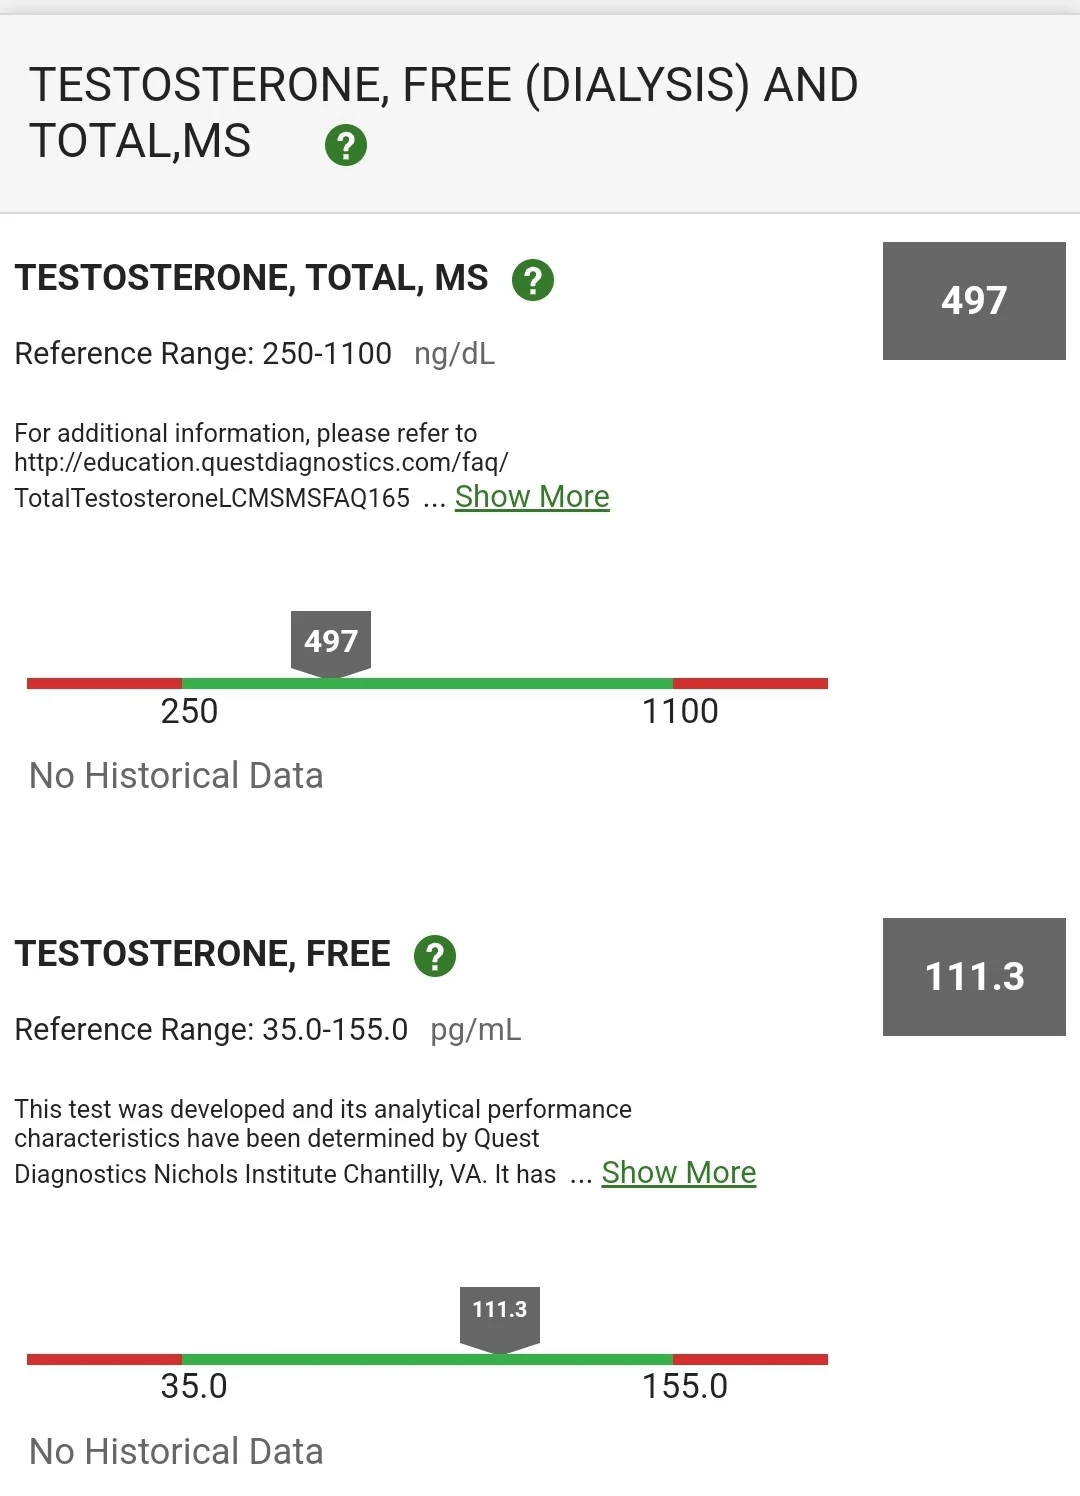1080x1496 pixels.
Task: Click the 155.0 upper limit label
Action: 685,1387
